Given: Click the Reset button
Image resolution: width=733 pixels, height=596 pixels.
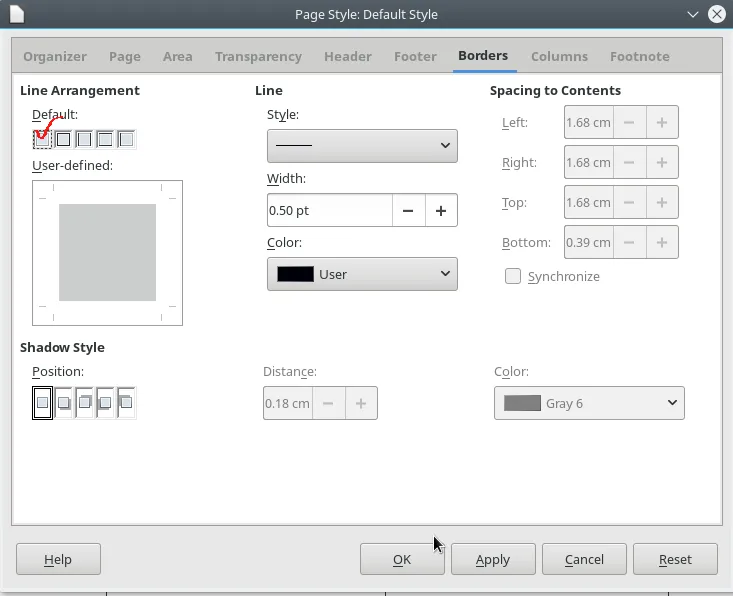Looking at the screenshot, I should pyautogui.click(x=676, y=559).
